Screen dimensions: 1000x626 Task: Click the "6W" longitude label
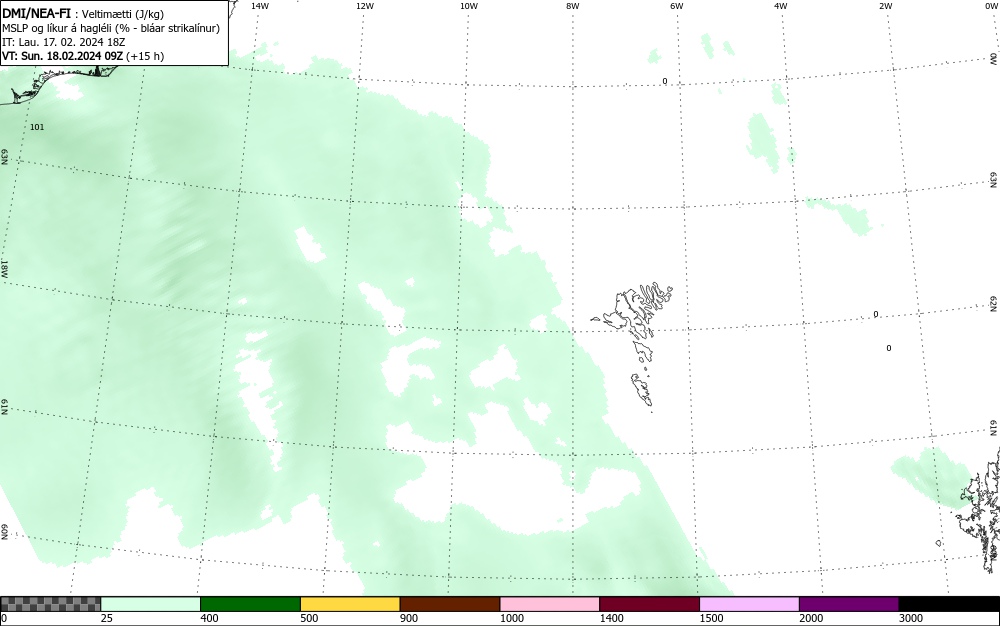[677, 6]
